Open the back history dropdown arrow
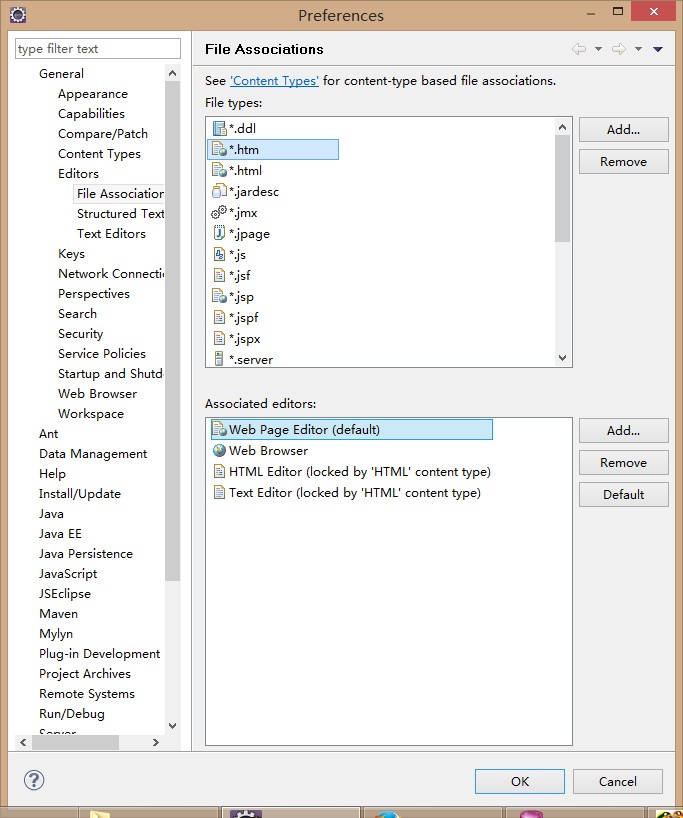The image size is (683, 818). coord(598,49)
